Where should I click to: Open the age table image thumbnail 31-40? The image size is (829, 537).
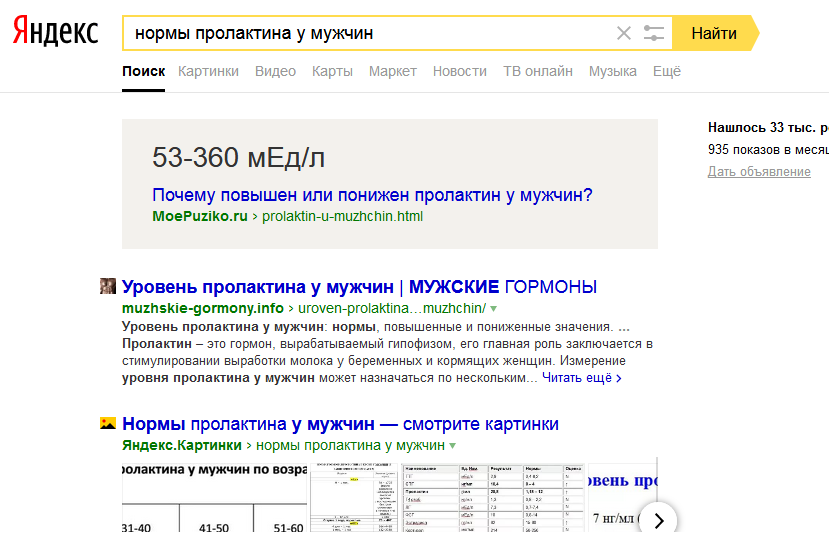coord(215,497)
